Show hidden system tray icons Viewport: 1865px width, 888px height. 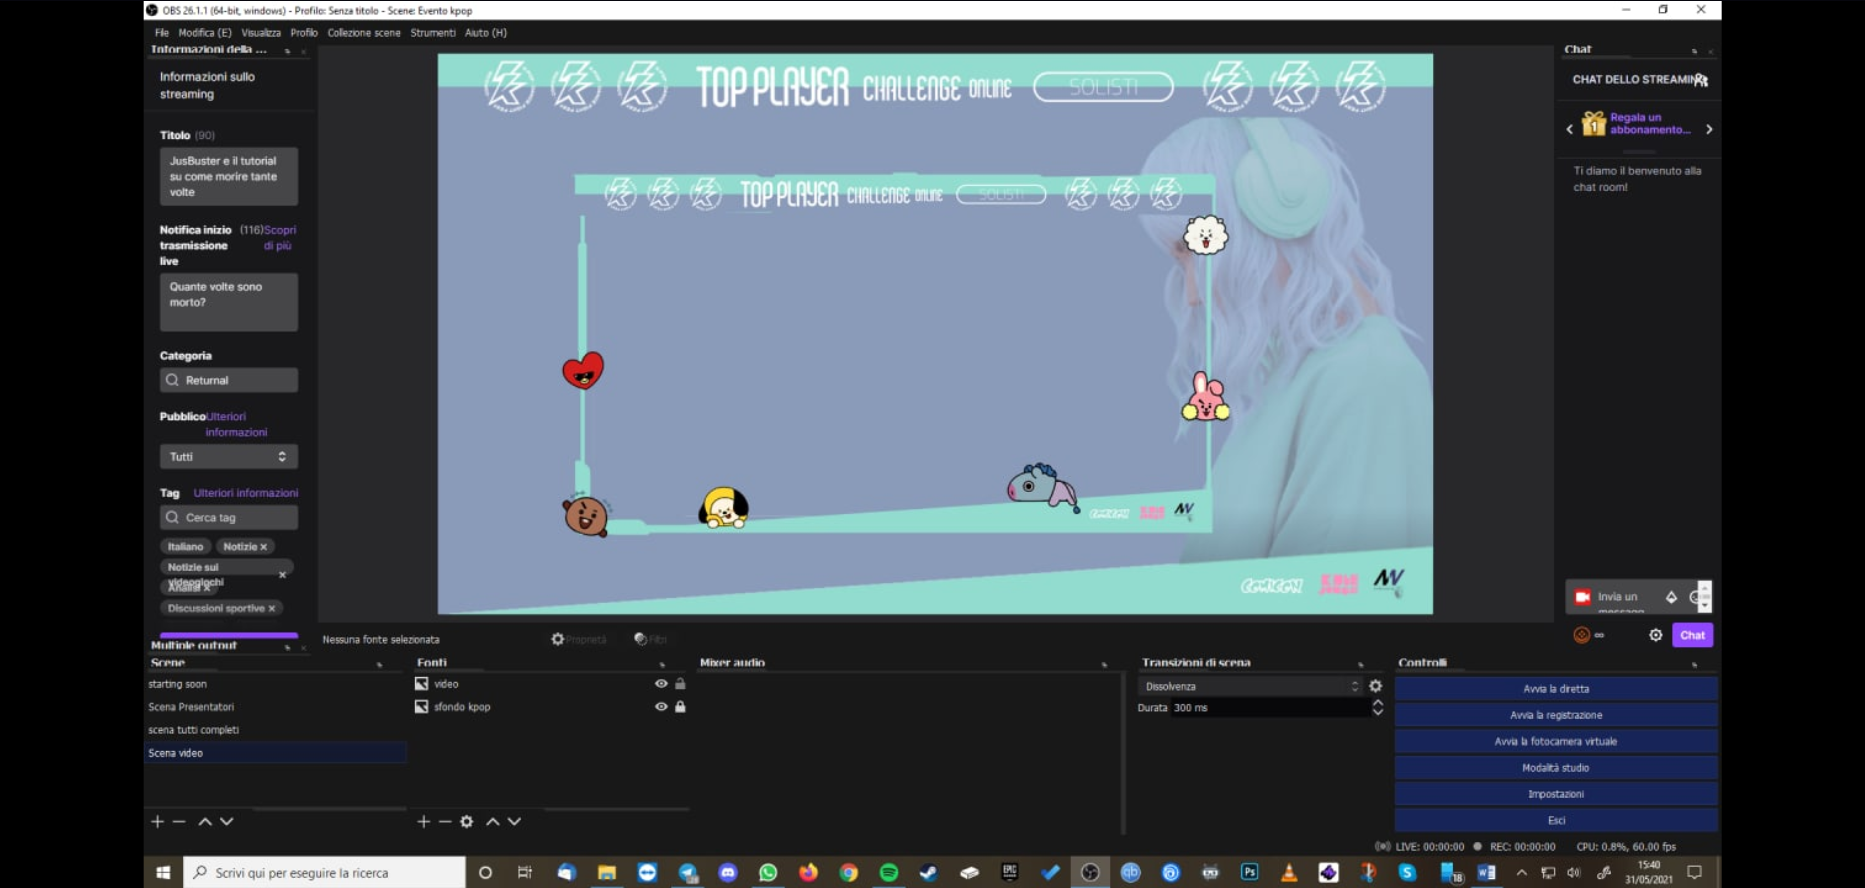pyautogui.click(x=1521, y=872)
